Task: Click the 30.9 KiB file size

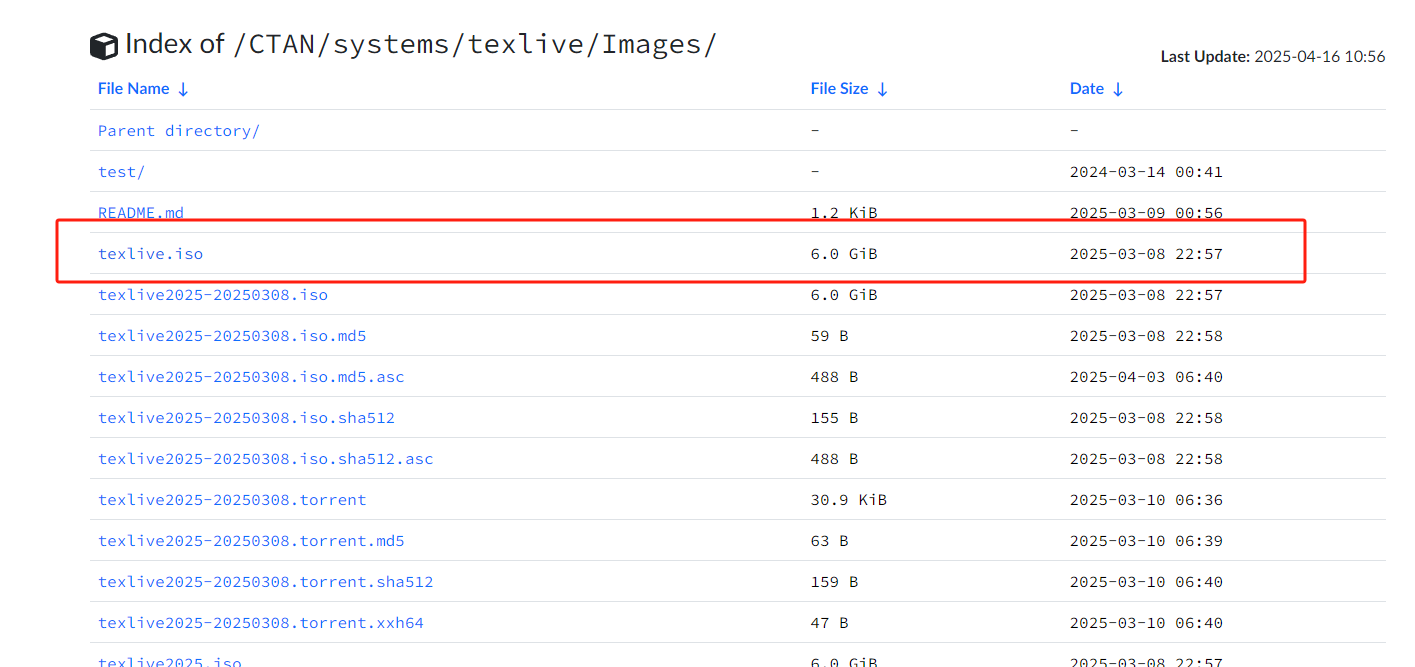Action: (849, 500)
